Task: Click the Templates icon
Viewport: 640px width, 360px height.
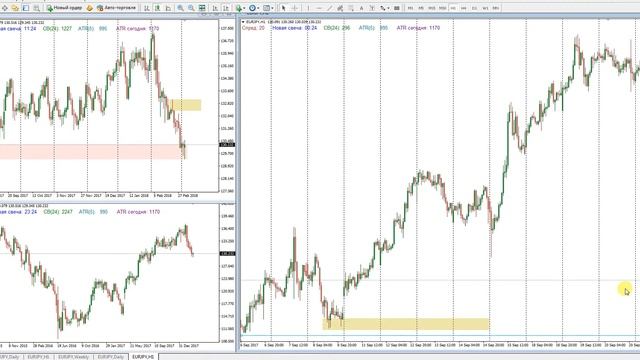Action: pyautogui.click(x=266, y=8)
